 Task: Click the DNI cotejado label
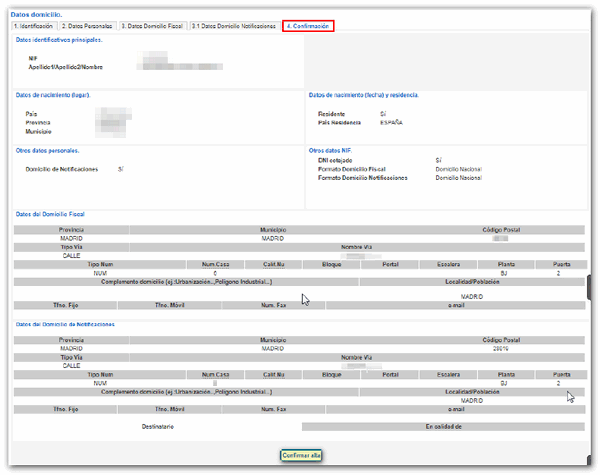pos(335,160)
